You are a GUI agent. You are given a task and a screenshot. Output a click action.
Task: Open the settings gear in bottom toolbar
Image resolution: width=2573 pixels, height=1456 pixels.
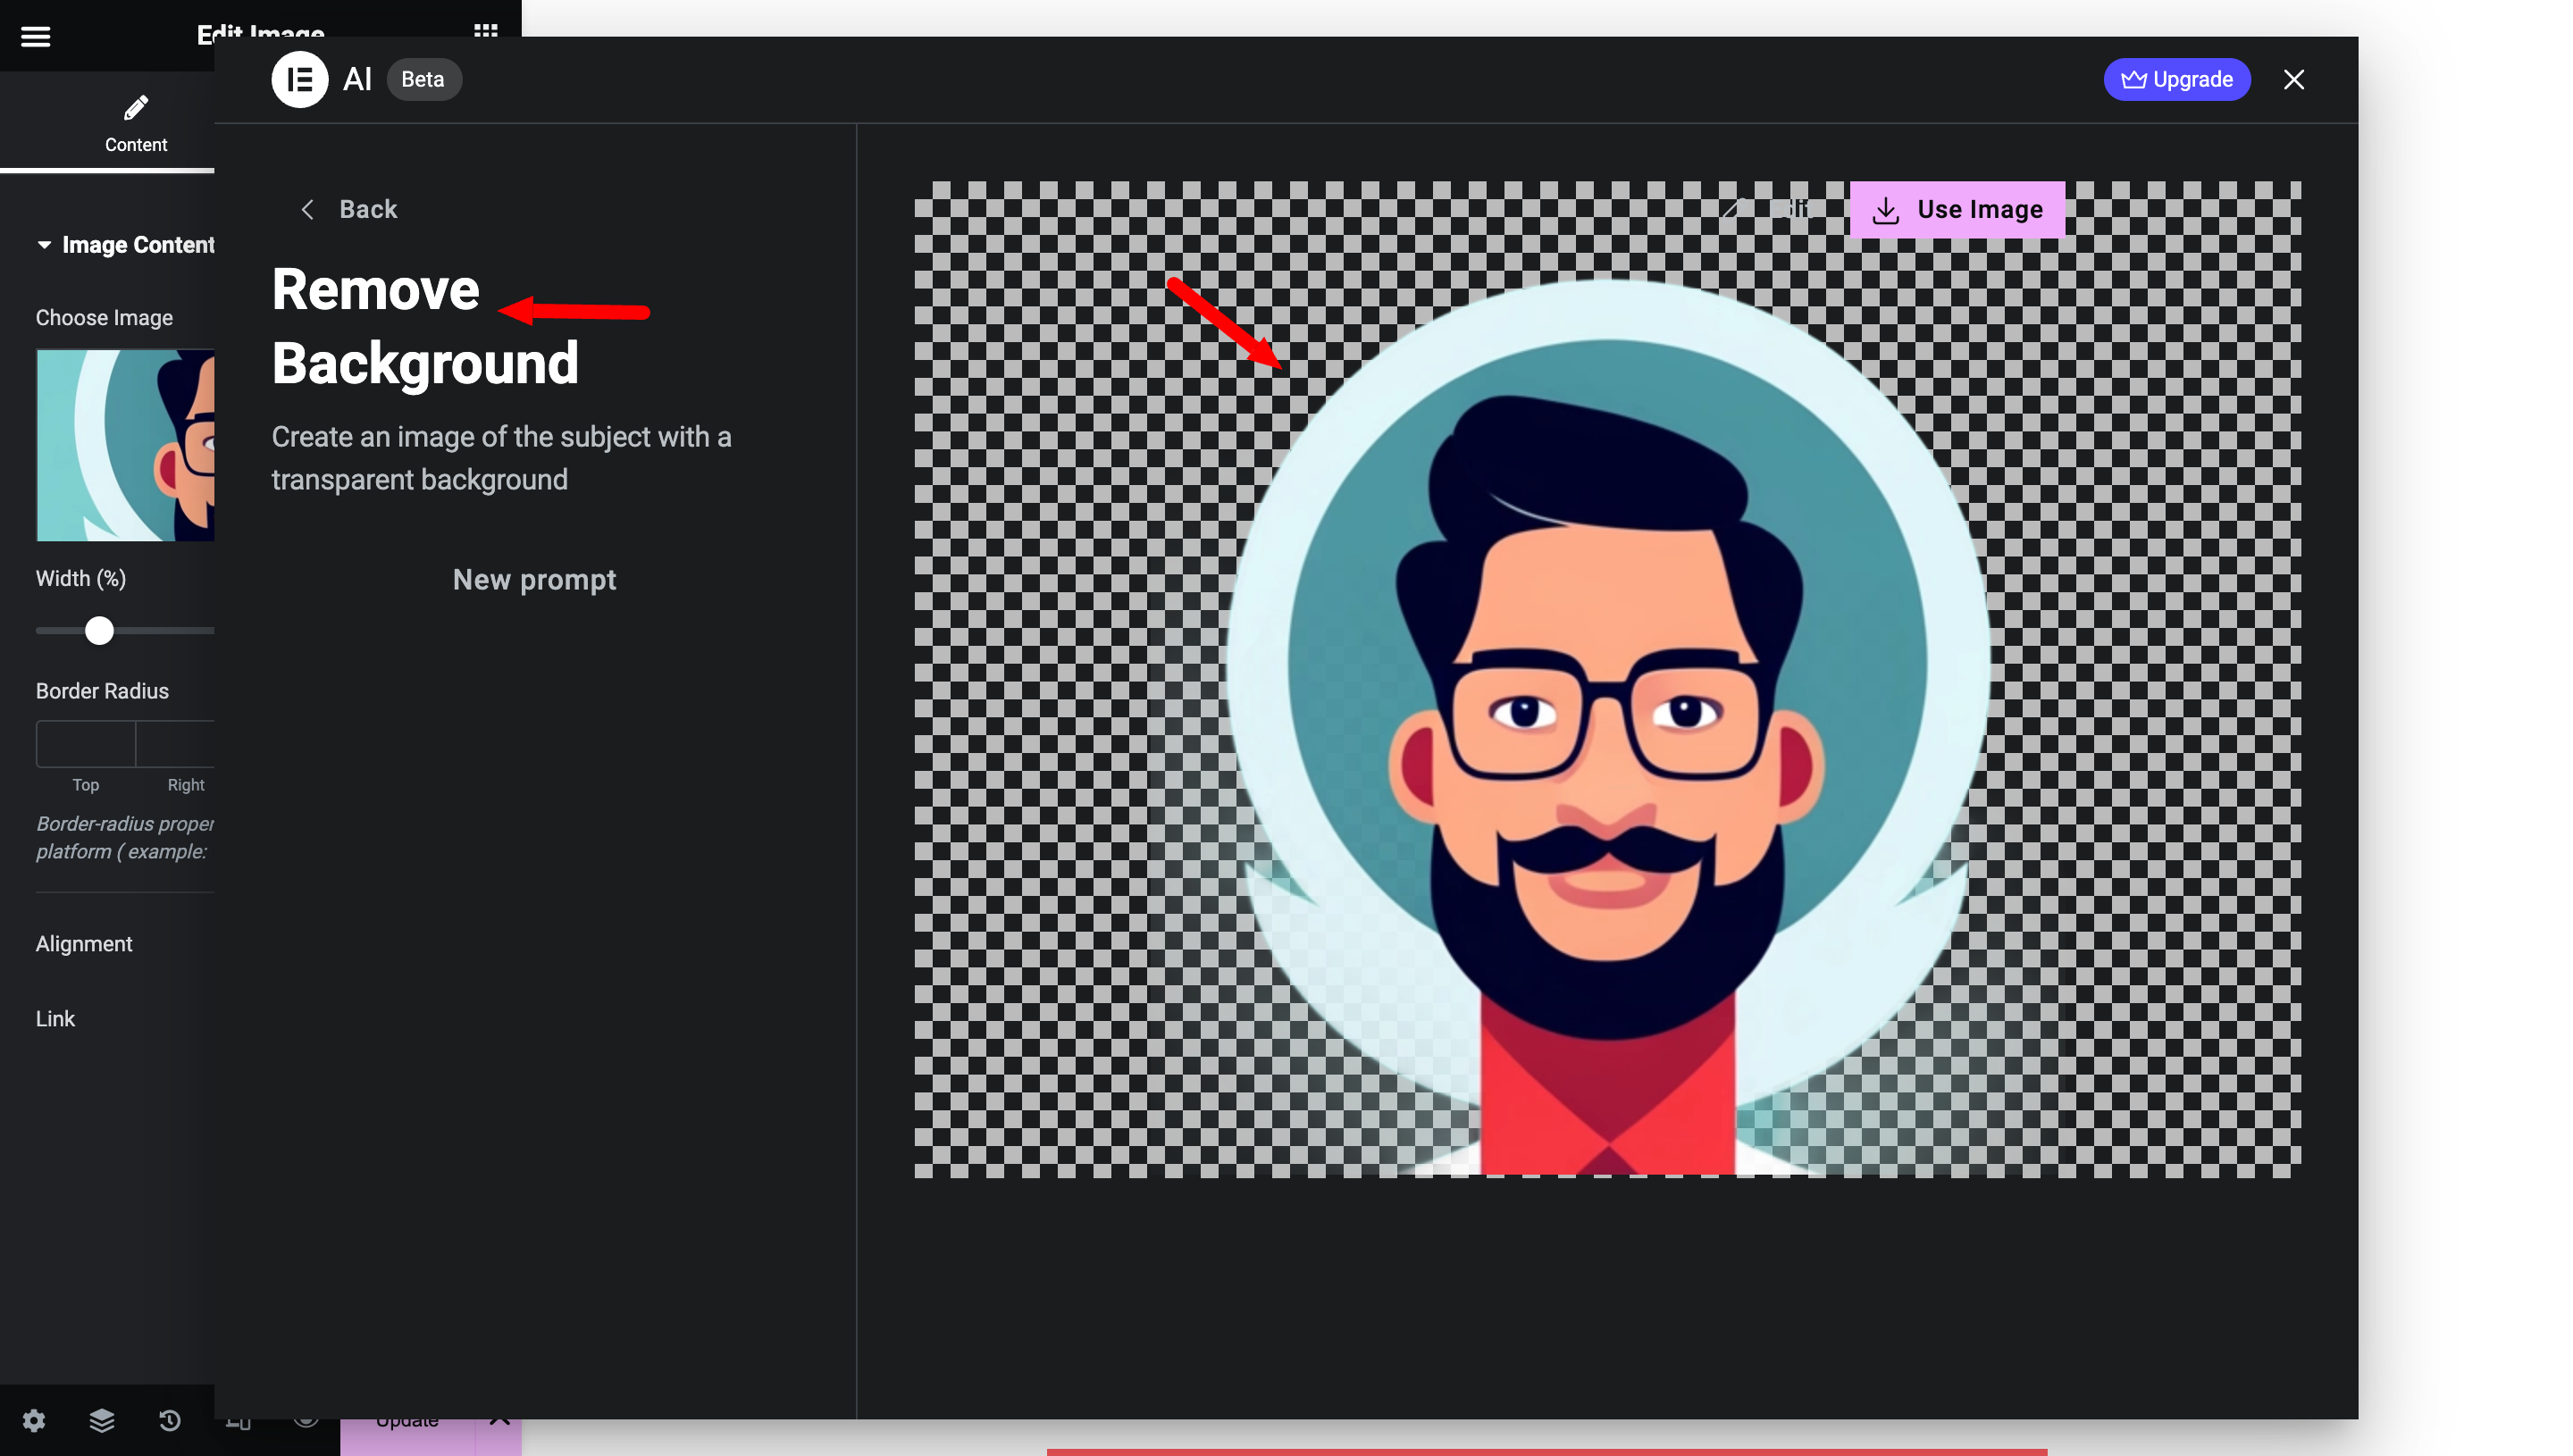coord(34,1420)
